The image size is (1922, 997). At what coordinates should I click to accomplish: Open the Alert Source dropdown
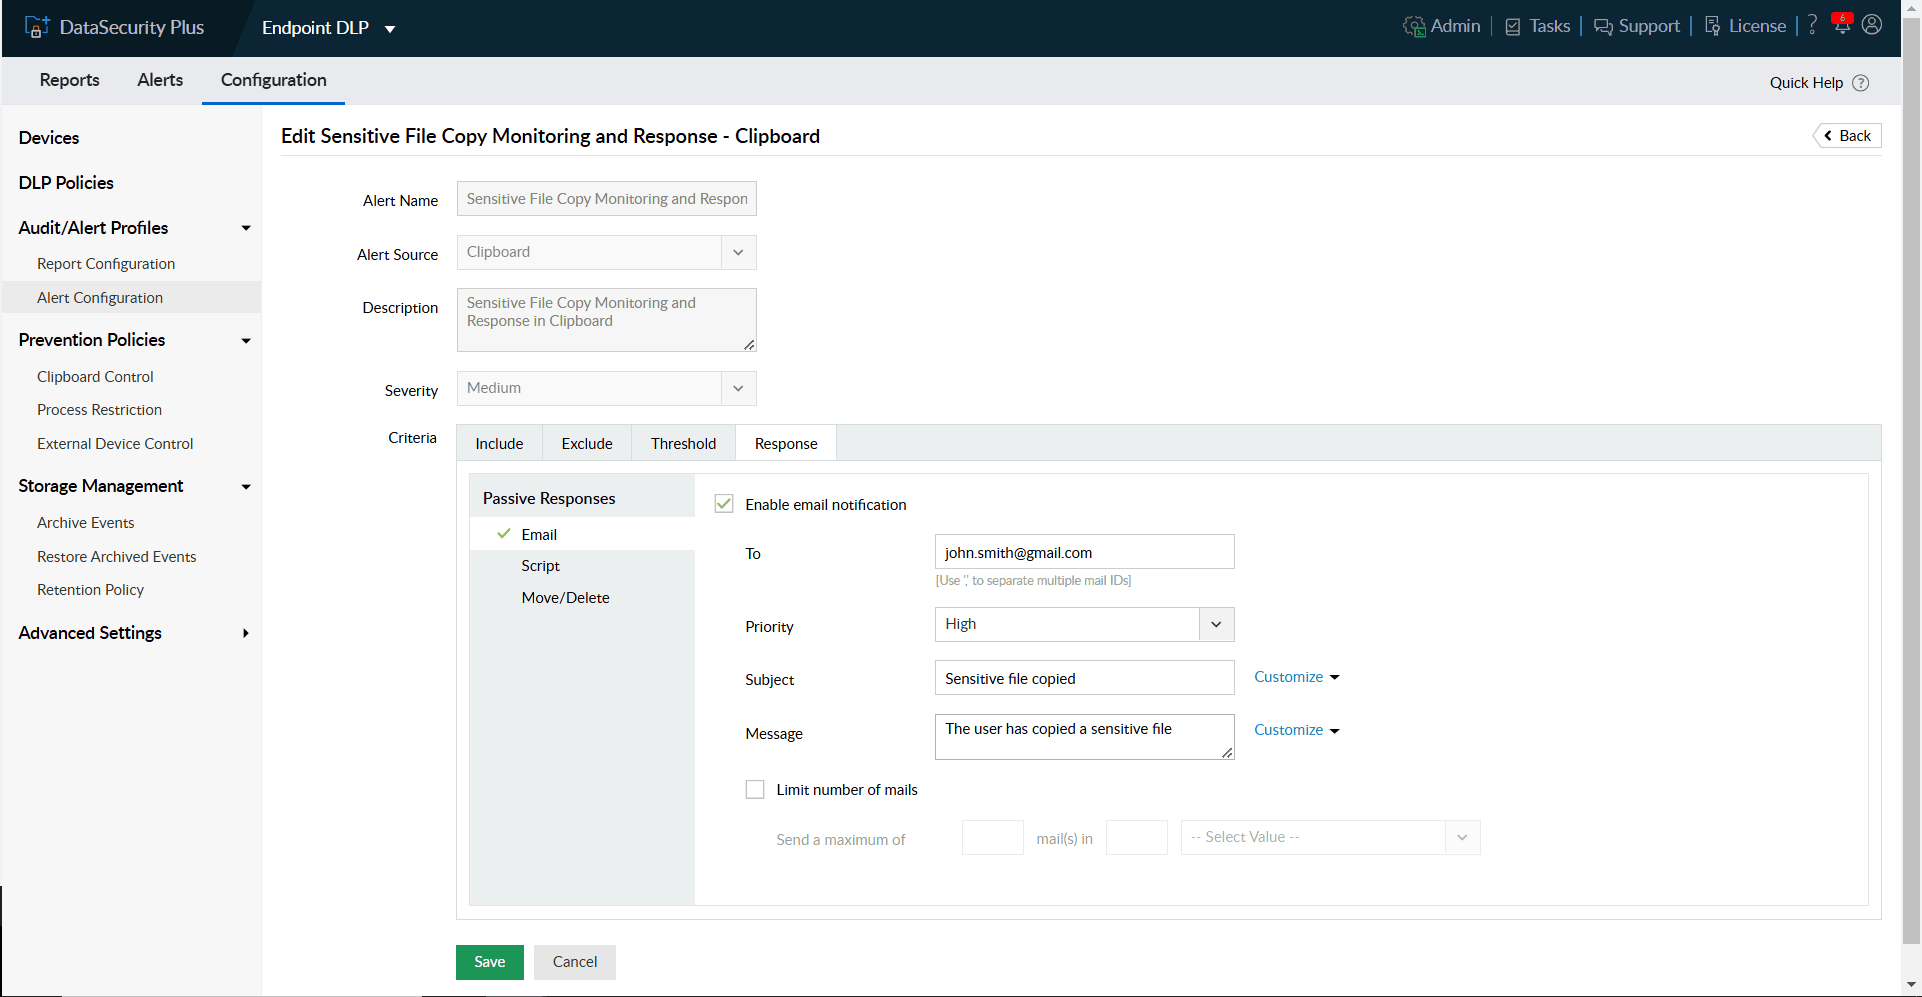[x=607, y=252]
